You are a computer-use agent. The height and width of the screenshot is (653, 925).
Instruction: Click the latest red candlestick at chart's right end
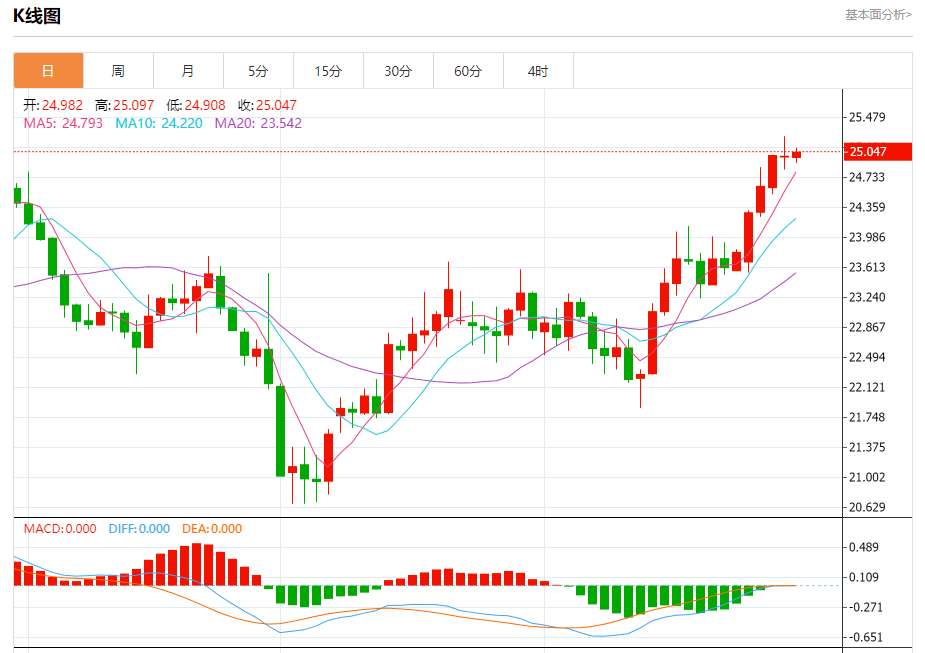(x=796, y=155)
